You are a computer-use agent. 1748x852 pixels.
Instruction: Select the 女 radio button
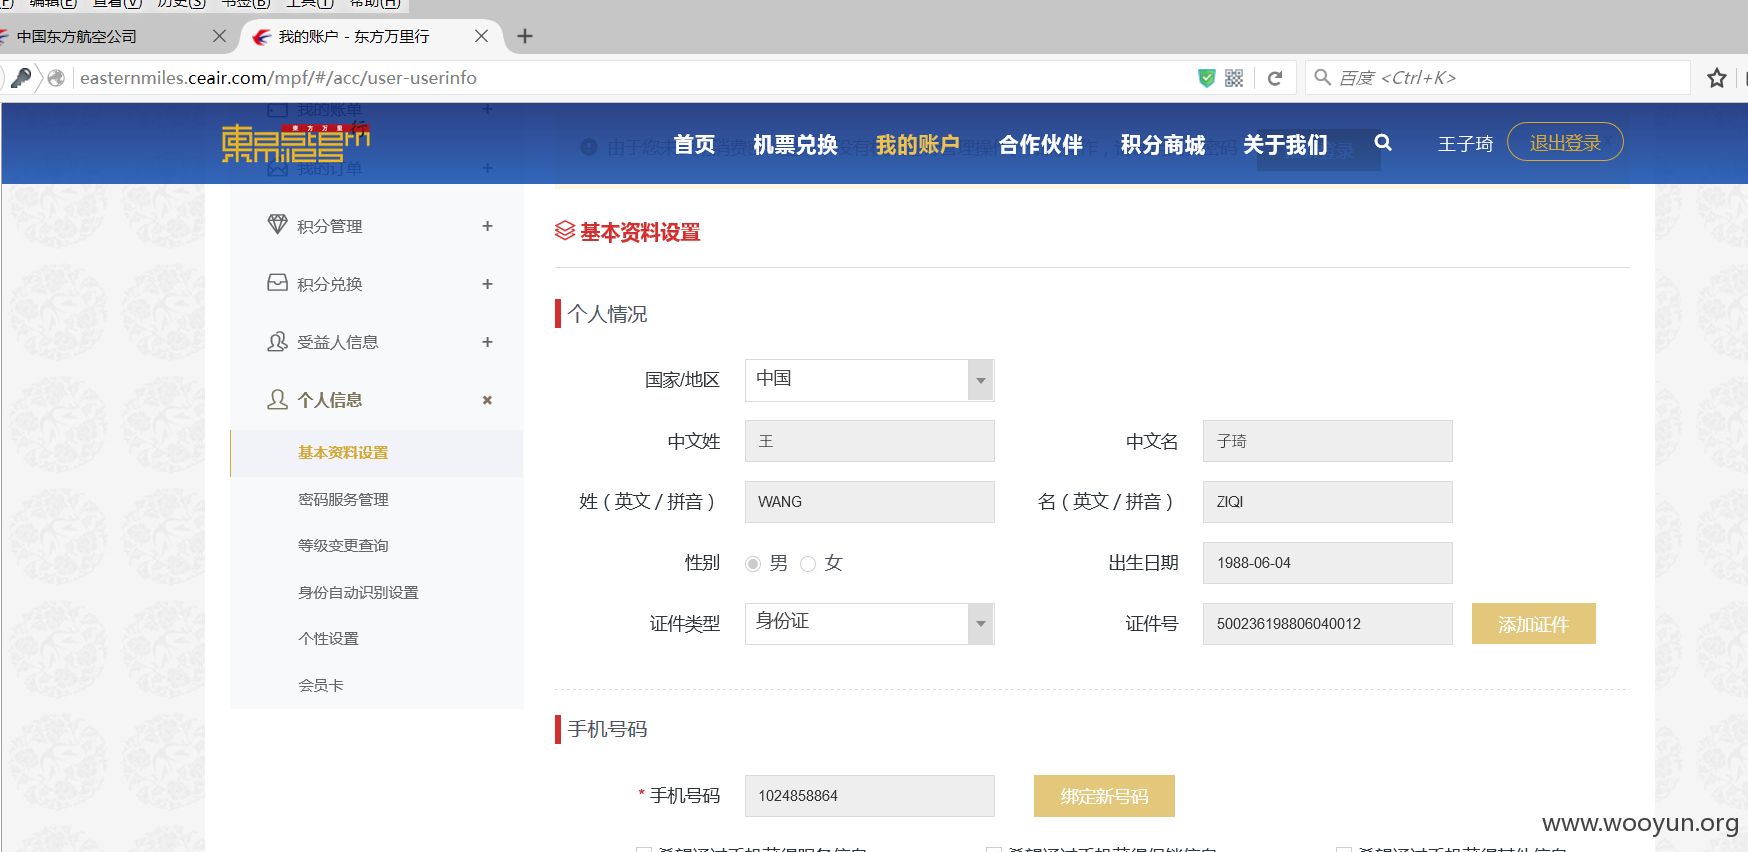(808, 564)
